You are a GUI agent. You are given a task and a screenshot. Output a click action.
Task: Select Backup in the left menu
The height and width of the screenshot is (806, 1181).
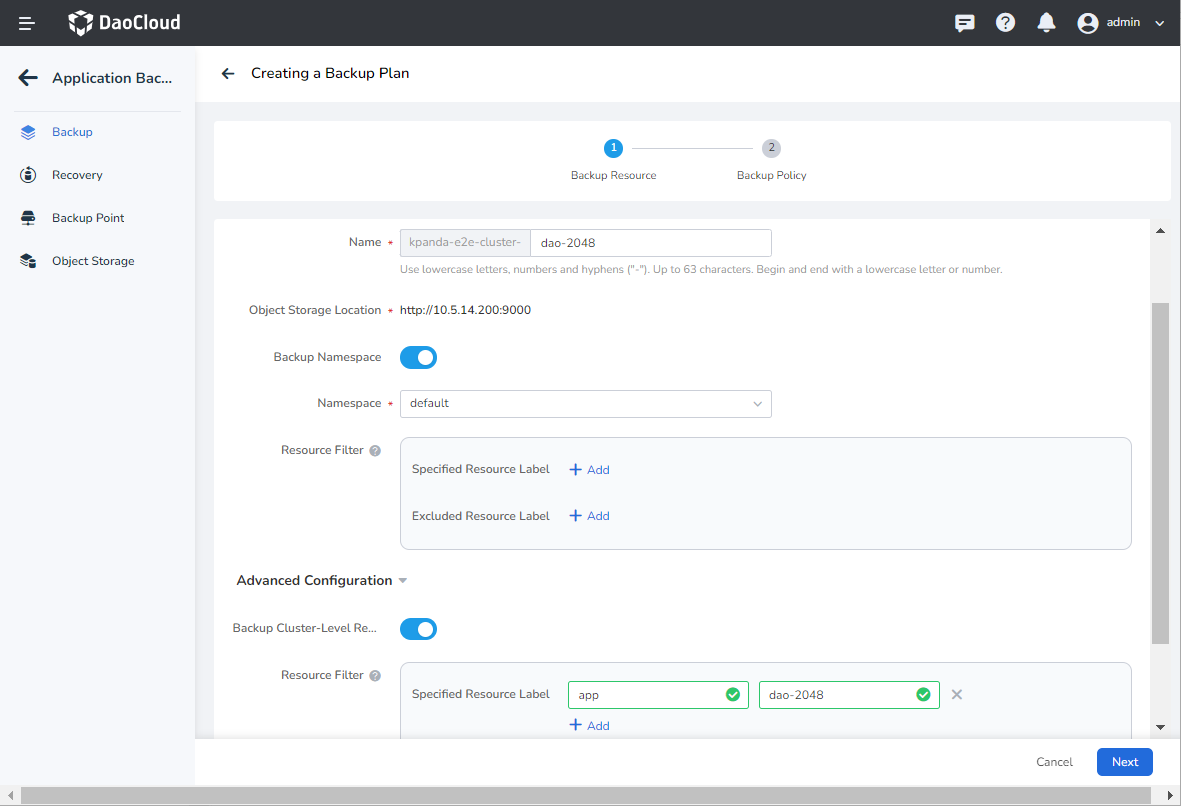(72, 131)
